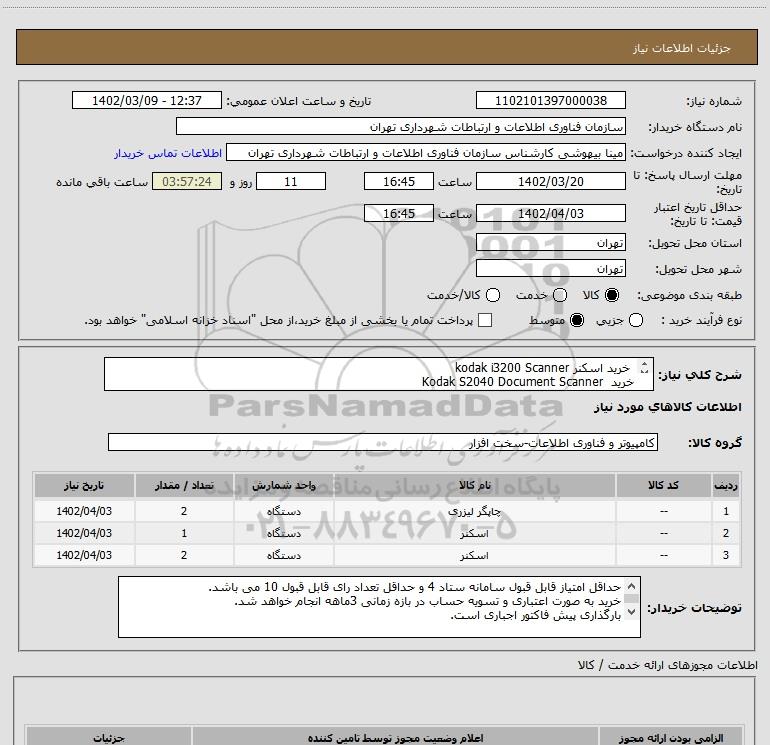Select the متوسط purchase type radio

[x=577, y=320]
